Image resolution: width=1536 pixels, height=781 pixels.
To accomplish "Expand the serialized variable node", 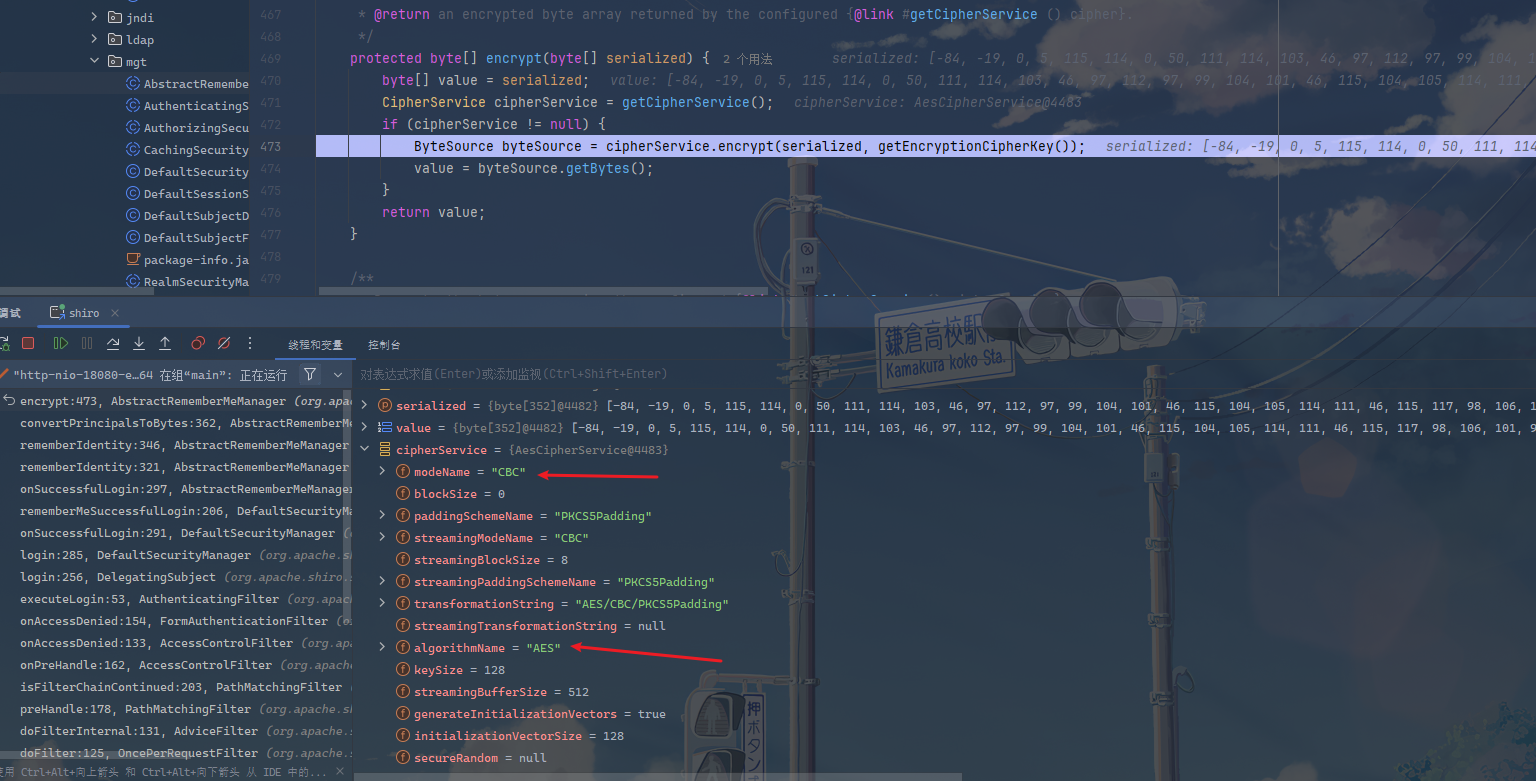I will [x=364, y=405].
